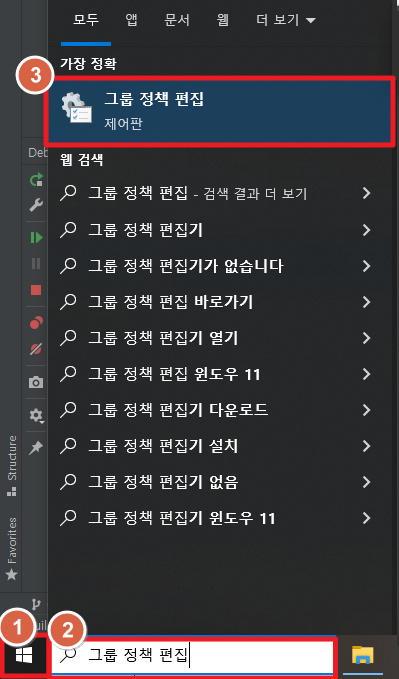The width and height of the screenshot is (399, 679).
Task: Click the red Stop icon in the IDE
Action: coord(36,290)
